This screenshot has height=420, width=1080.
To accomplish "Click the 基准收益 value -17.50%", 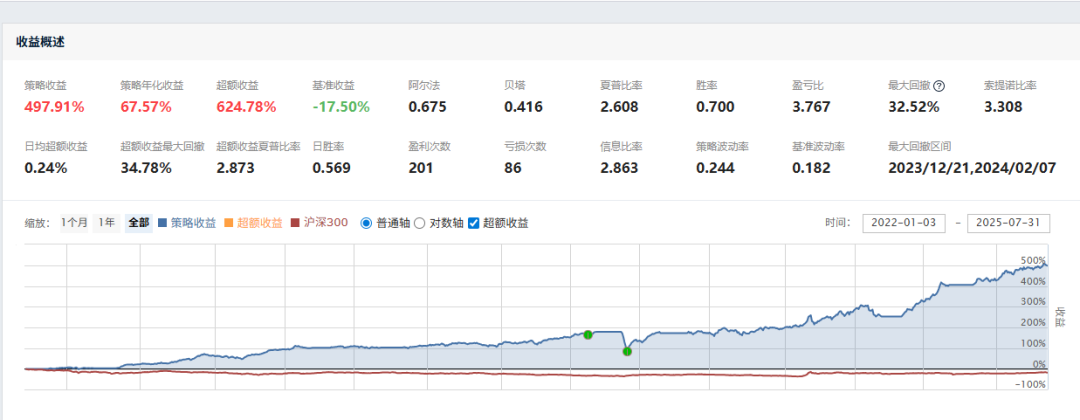I will click(341, 107).
